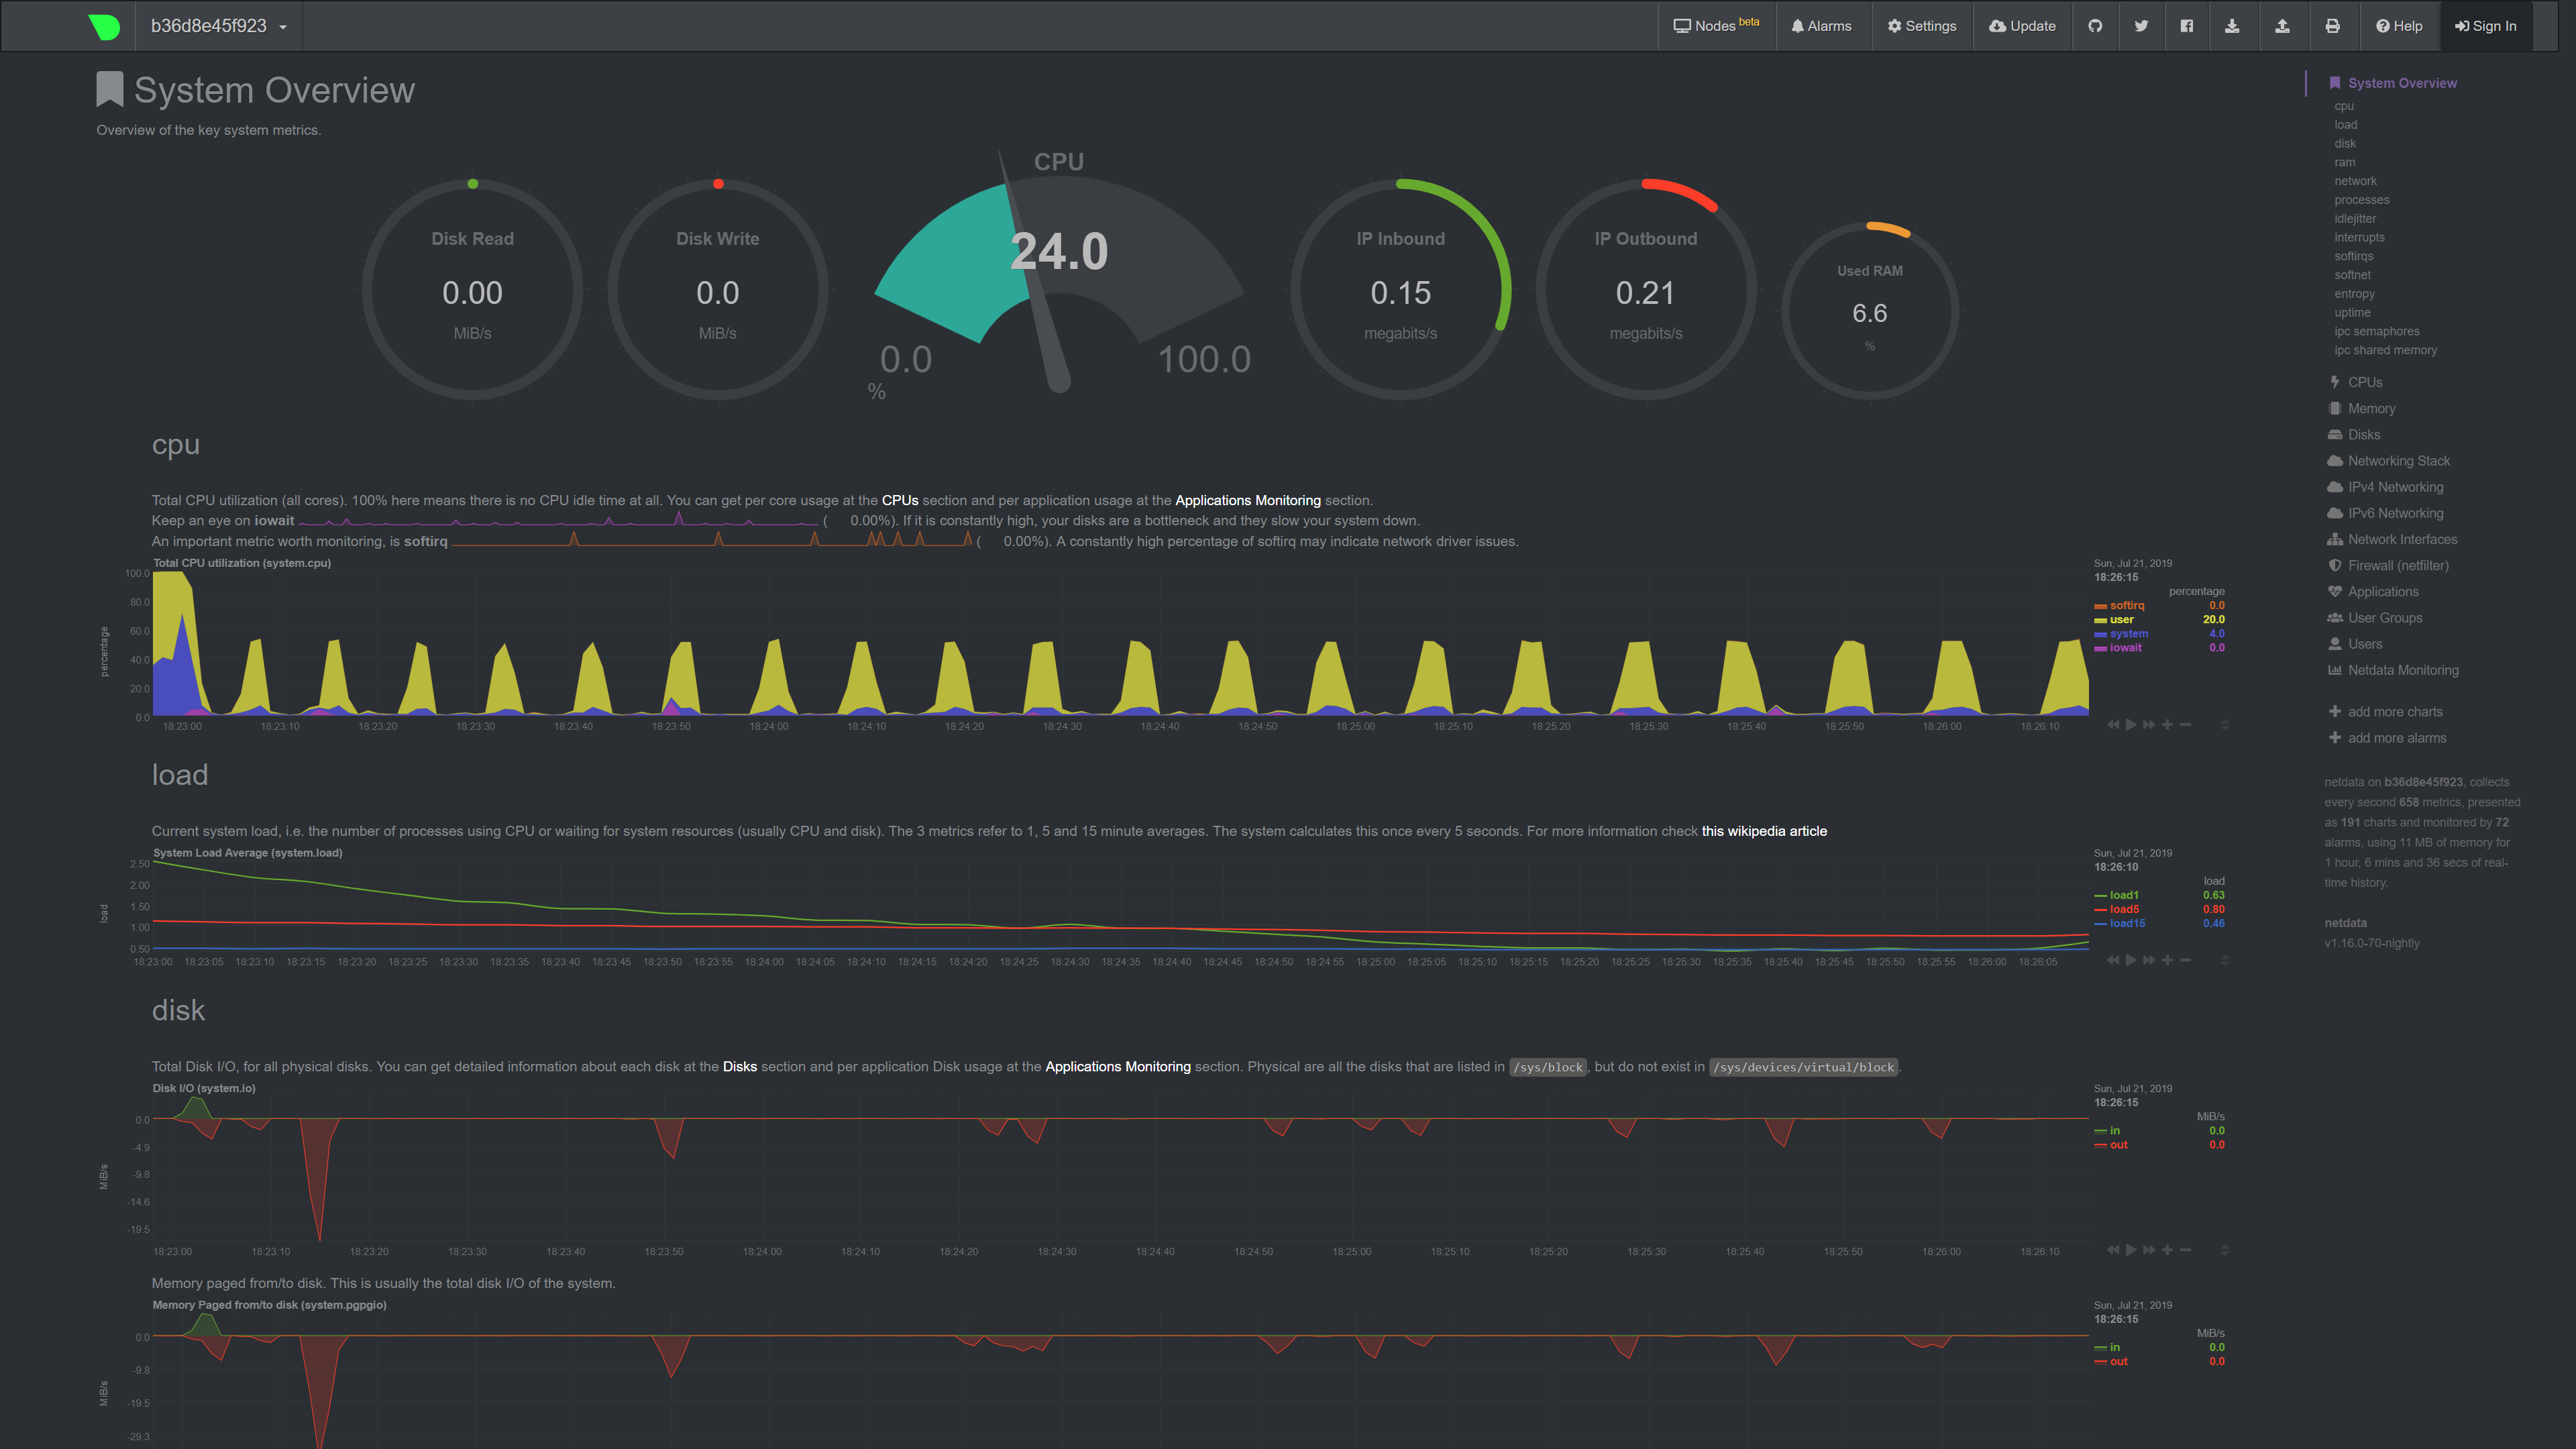2576x1449 pixels.
Task: Expand the Networking Stack sidebar section
Action: click(x=2398, y=461)
